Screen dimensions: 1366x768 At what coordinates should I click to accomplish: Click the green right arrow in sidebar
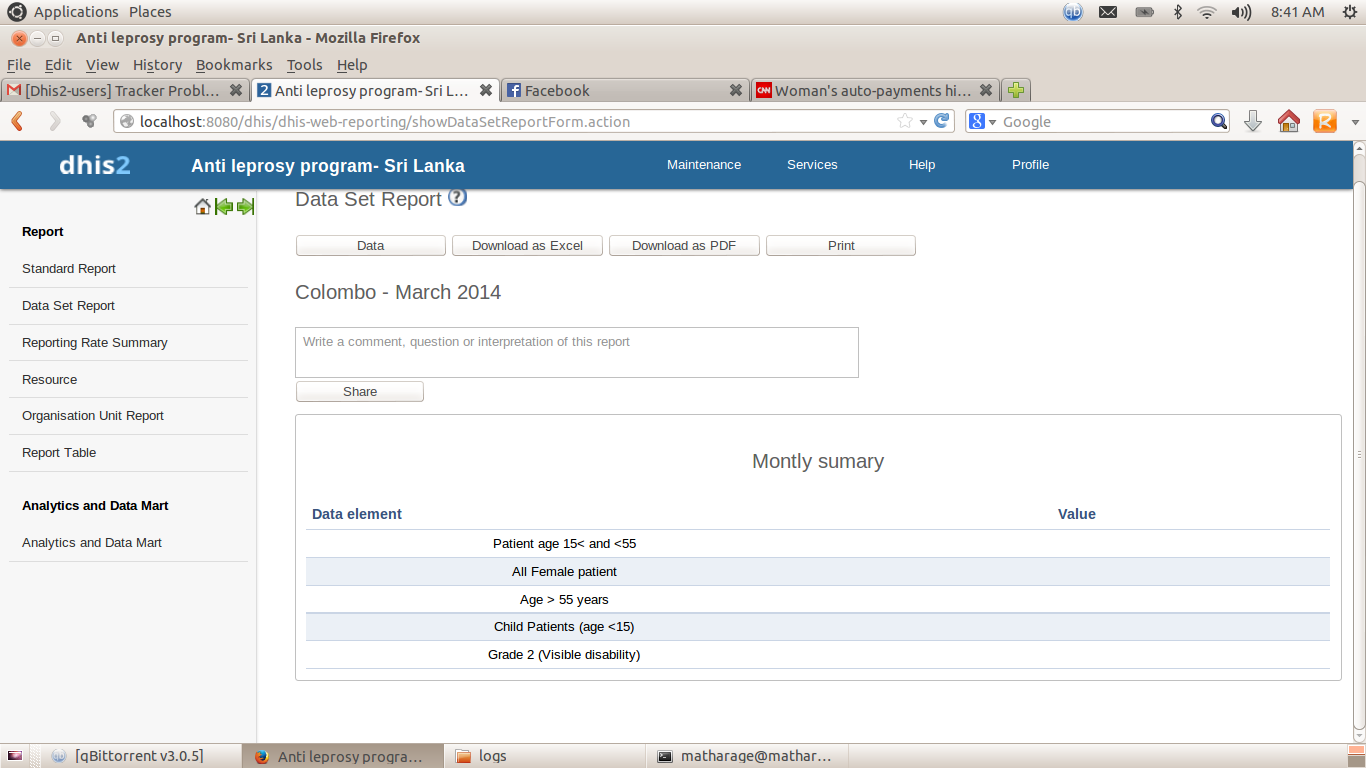pos(245,207)
